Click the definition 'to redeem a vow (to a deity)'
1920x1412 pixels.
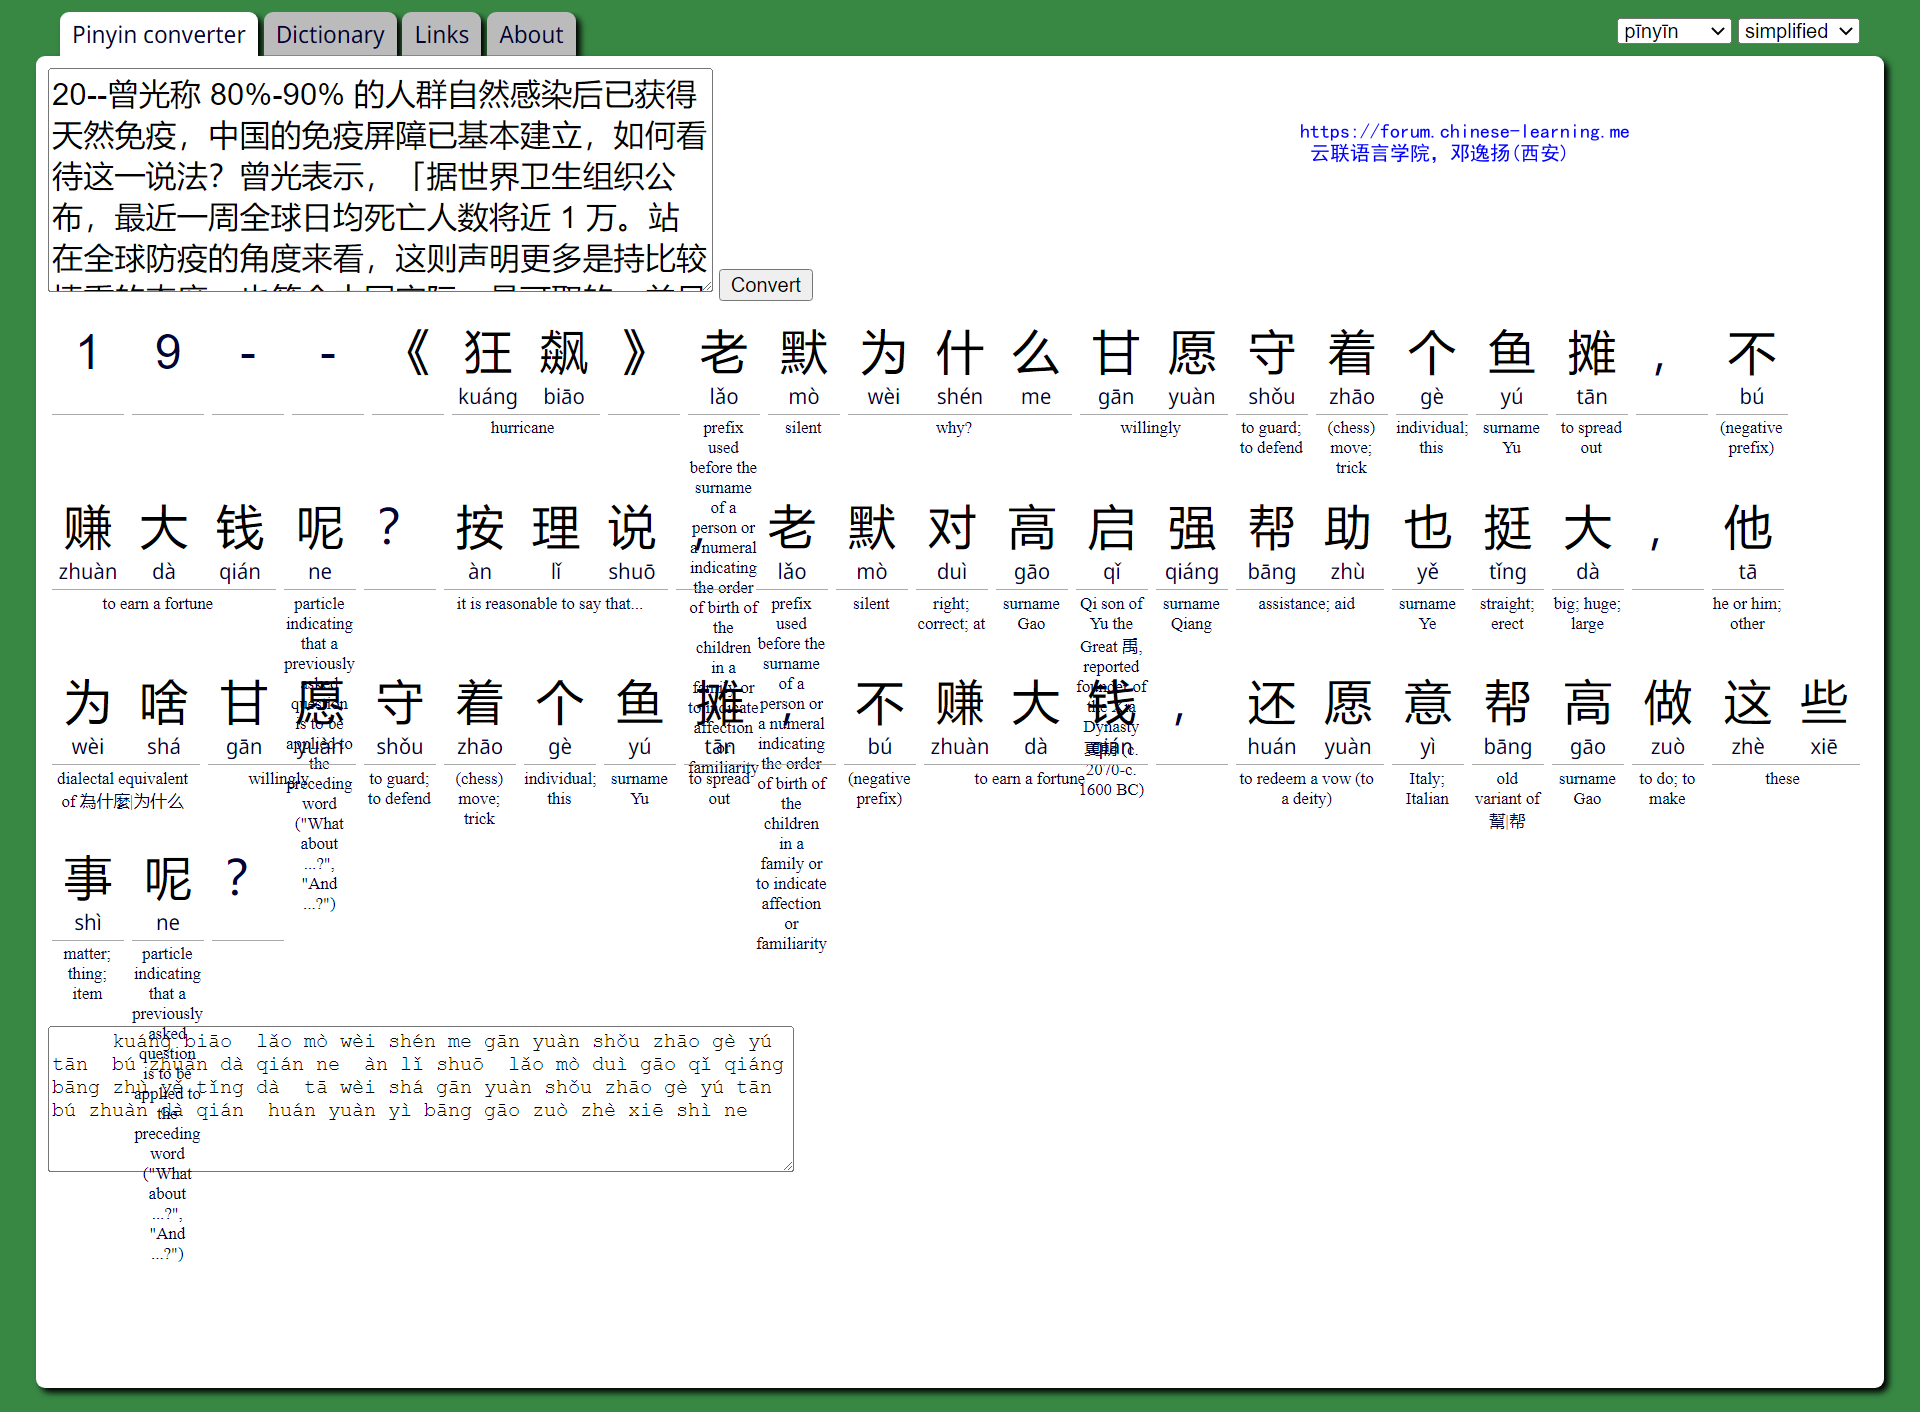point(1306,789)
